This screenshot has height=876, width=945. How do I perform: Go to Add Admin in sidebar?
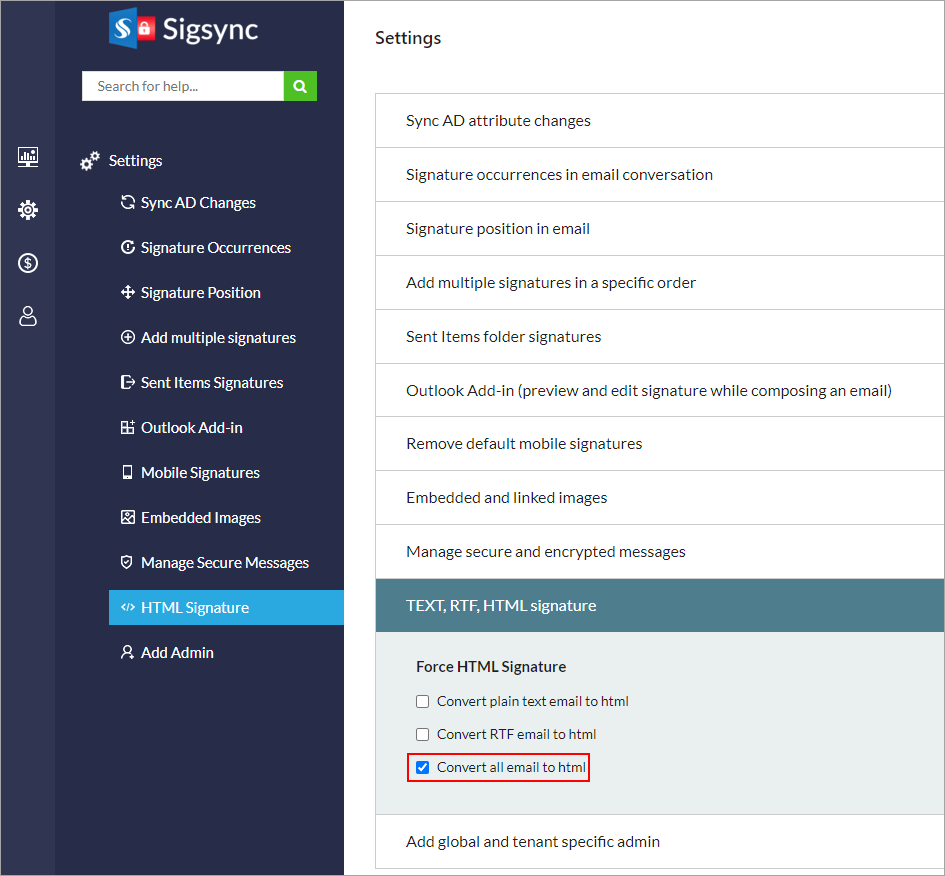[x=177, y=653]
